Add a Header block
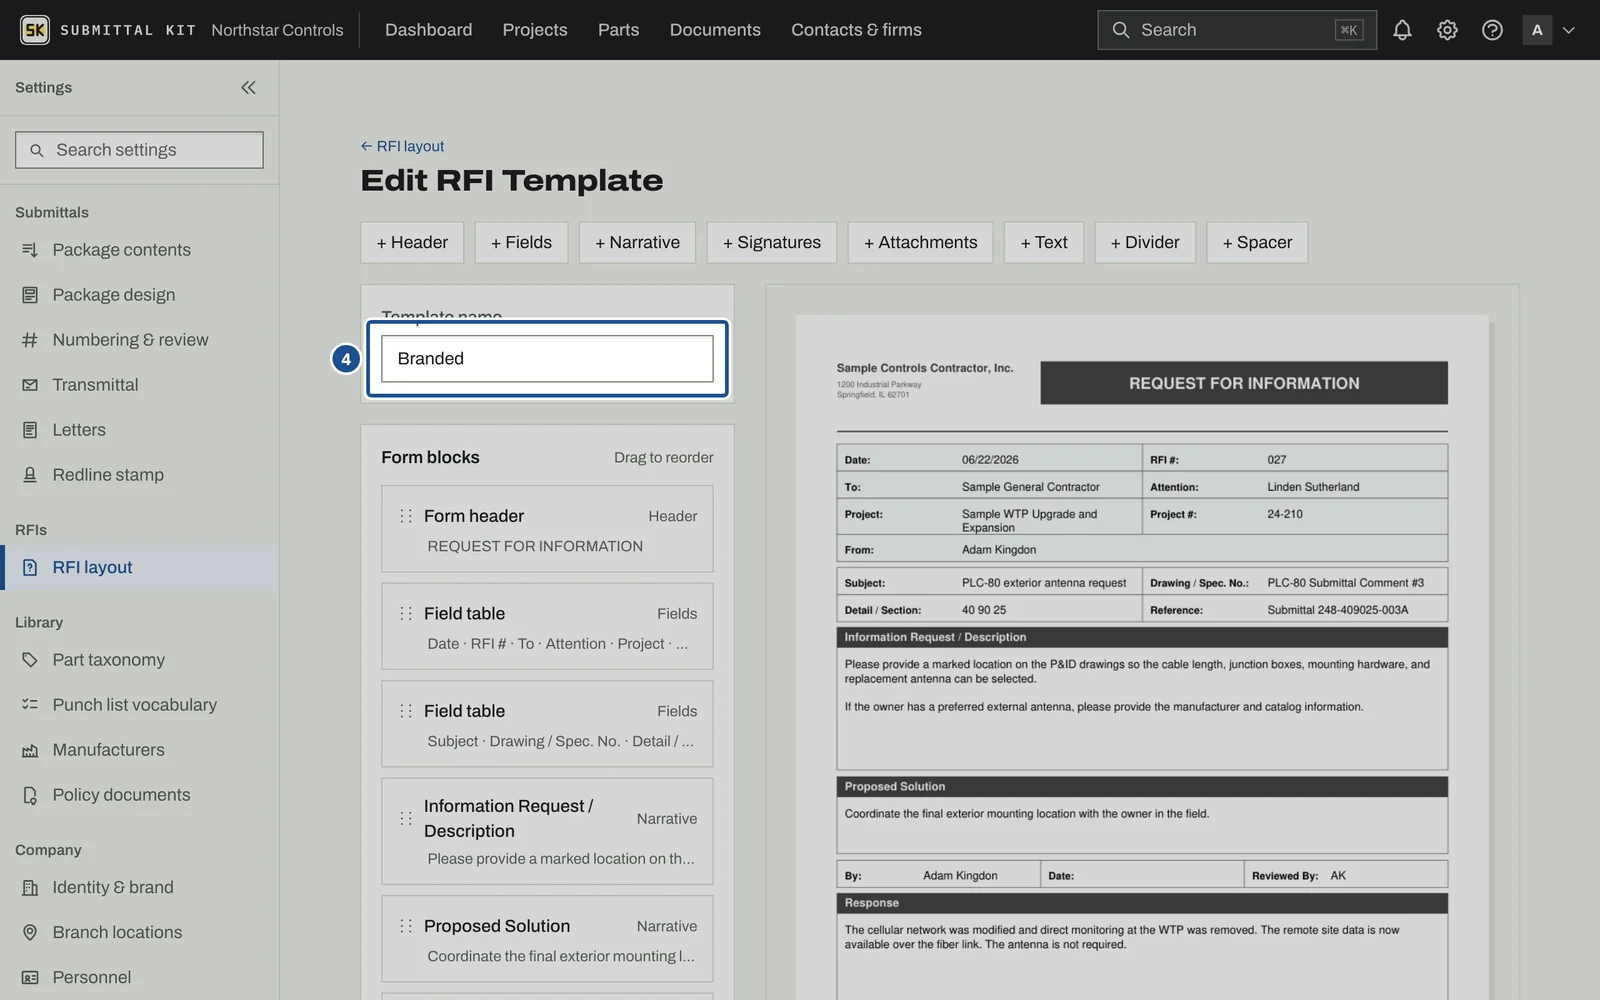The width and height of the screenshot is (1600, 1000). click(412, 242)
